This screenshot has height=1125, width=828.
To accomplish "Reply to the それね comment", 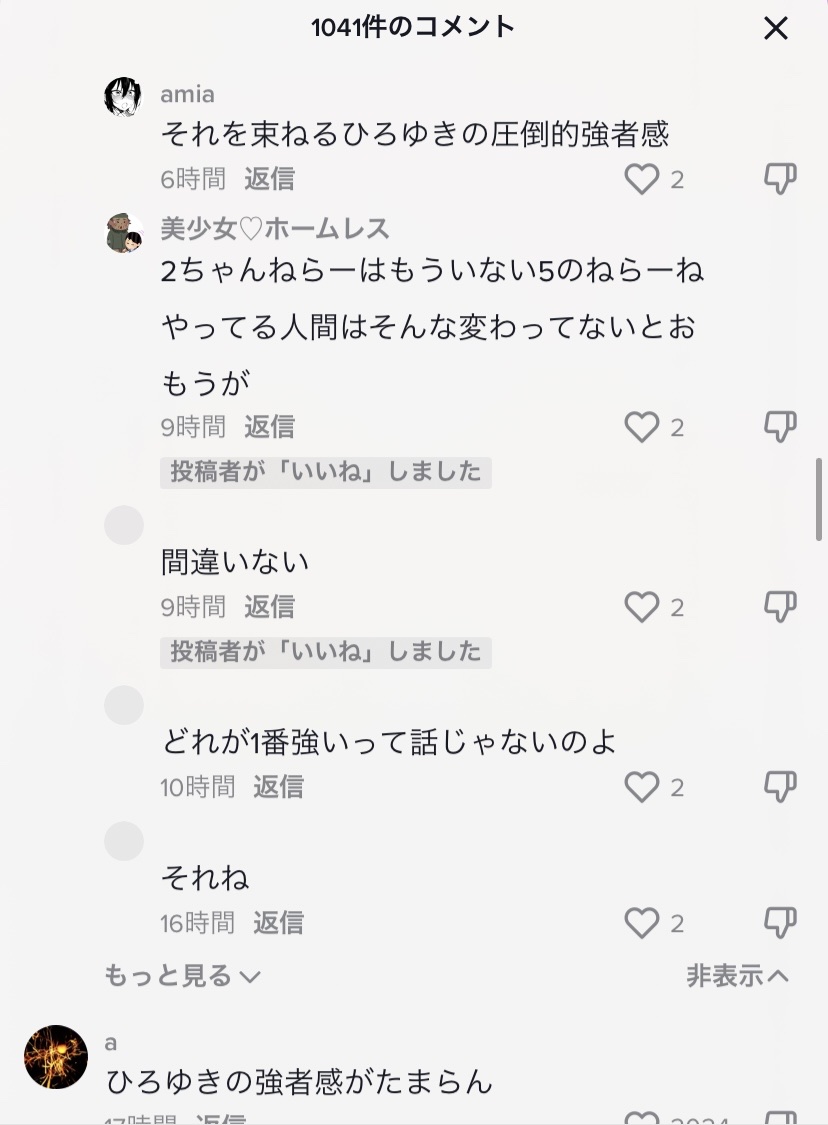I will tap(278, 923).
